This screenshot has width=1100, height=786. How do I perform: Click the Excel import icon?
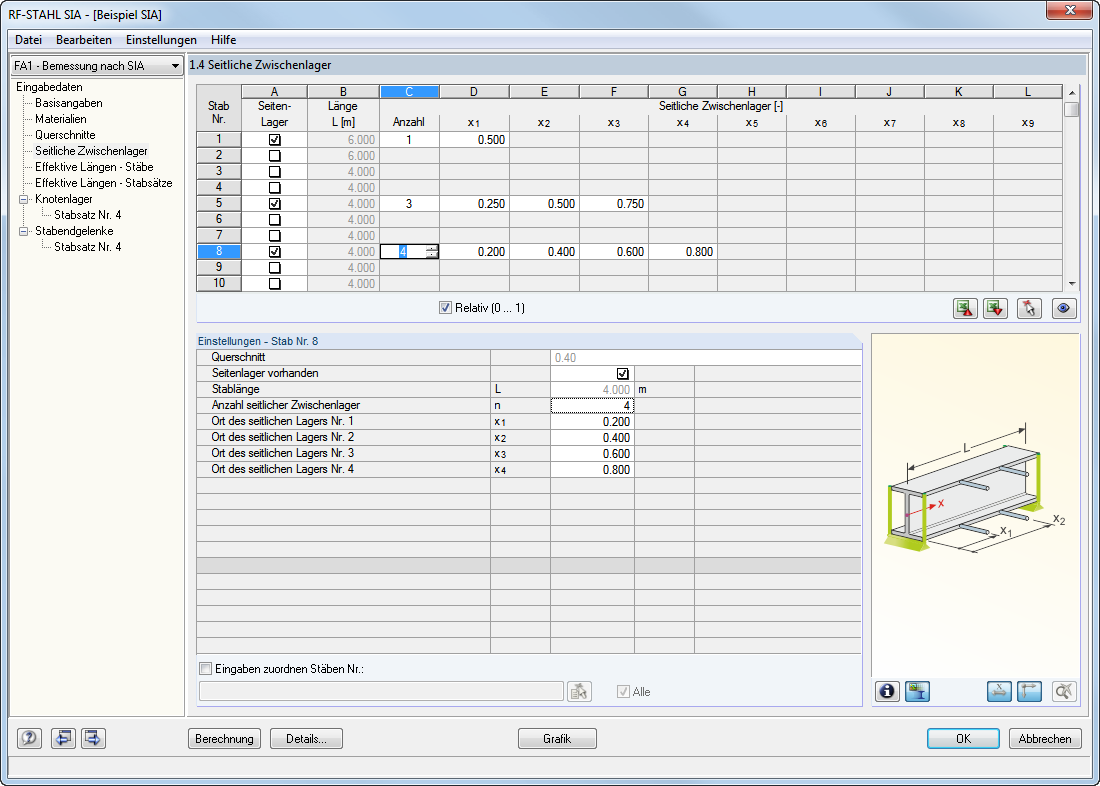click(x=995, y=308)
